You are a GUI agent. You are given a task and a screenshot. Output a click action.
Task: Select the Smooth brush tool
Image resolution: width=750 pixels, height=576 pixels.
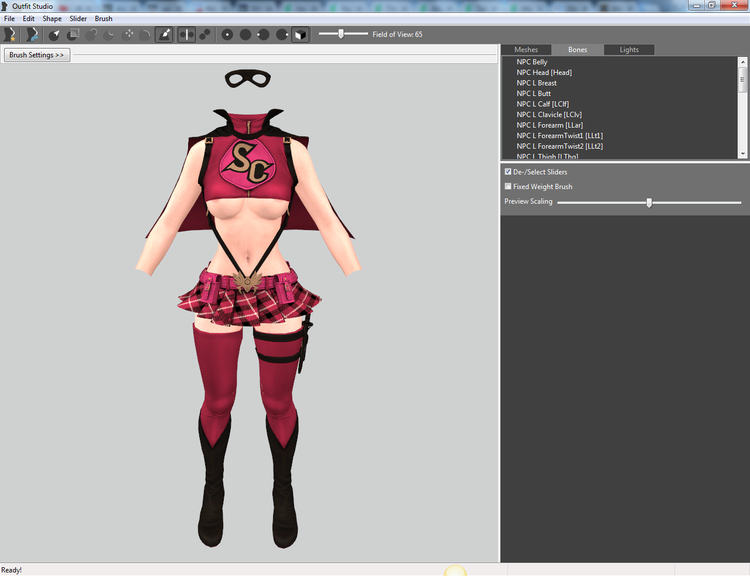coord(145,34)
